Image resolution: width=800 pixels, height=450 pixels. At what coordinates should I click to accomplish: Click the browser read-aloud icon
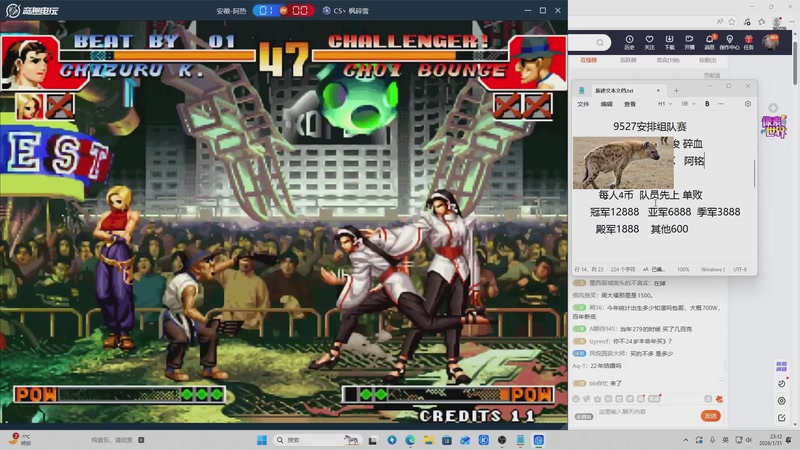pyautogui.click(x=719, y=21)
